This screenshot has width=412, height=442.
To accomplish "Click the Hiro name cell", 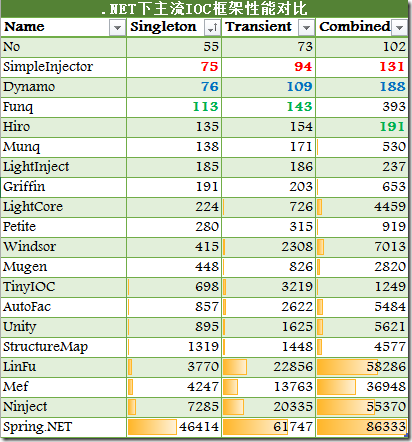I will pyautogui.click(x=64, y=127).
